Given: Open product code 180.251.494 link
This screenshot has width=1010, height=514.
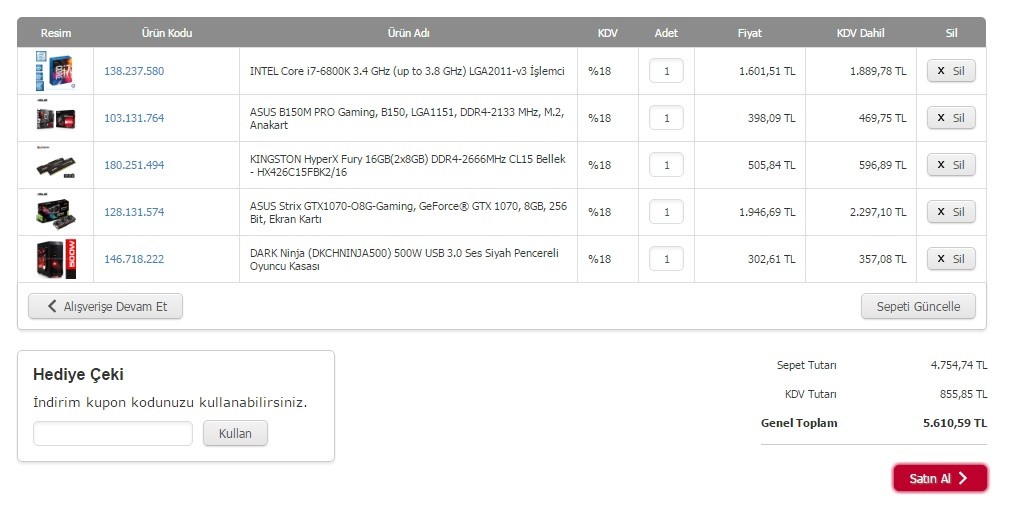Looking at the screenshot, I should 134,165.
